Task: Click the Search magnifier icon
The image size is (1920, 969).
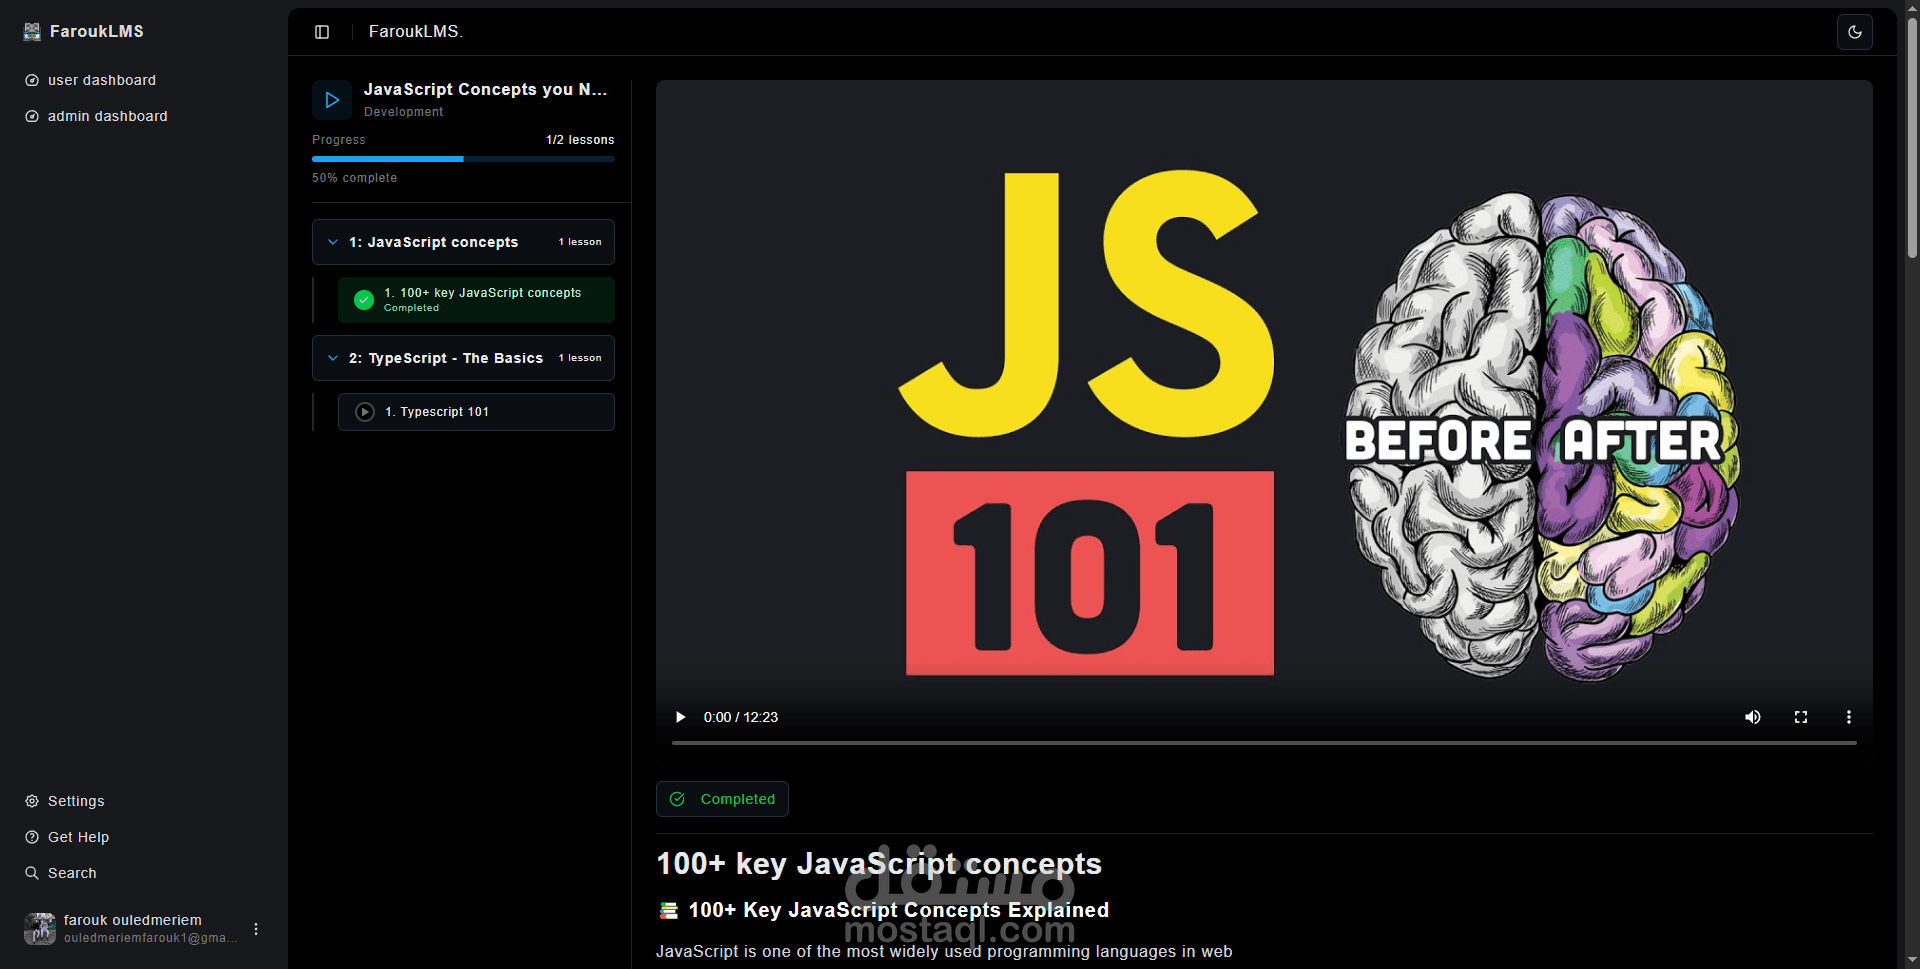Action: 32,873
